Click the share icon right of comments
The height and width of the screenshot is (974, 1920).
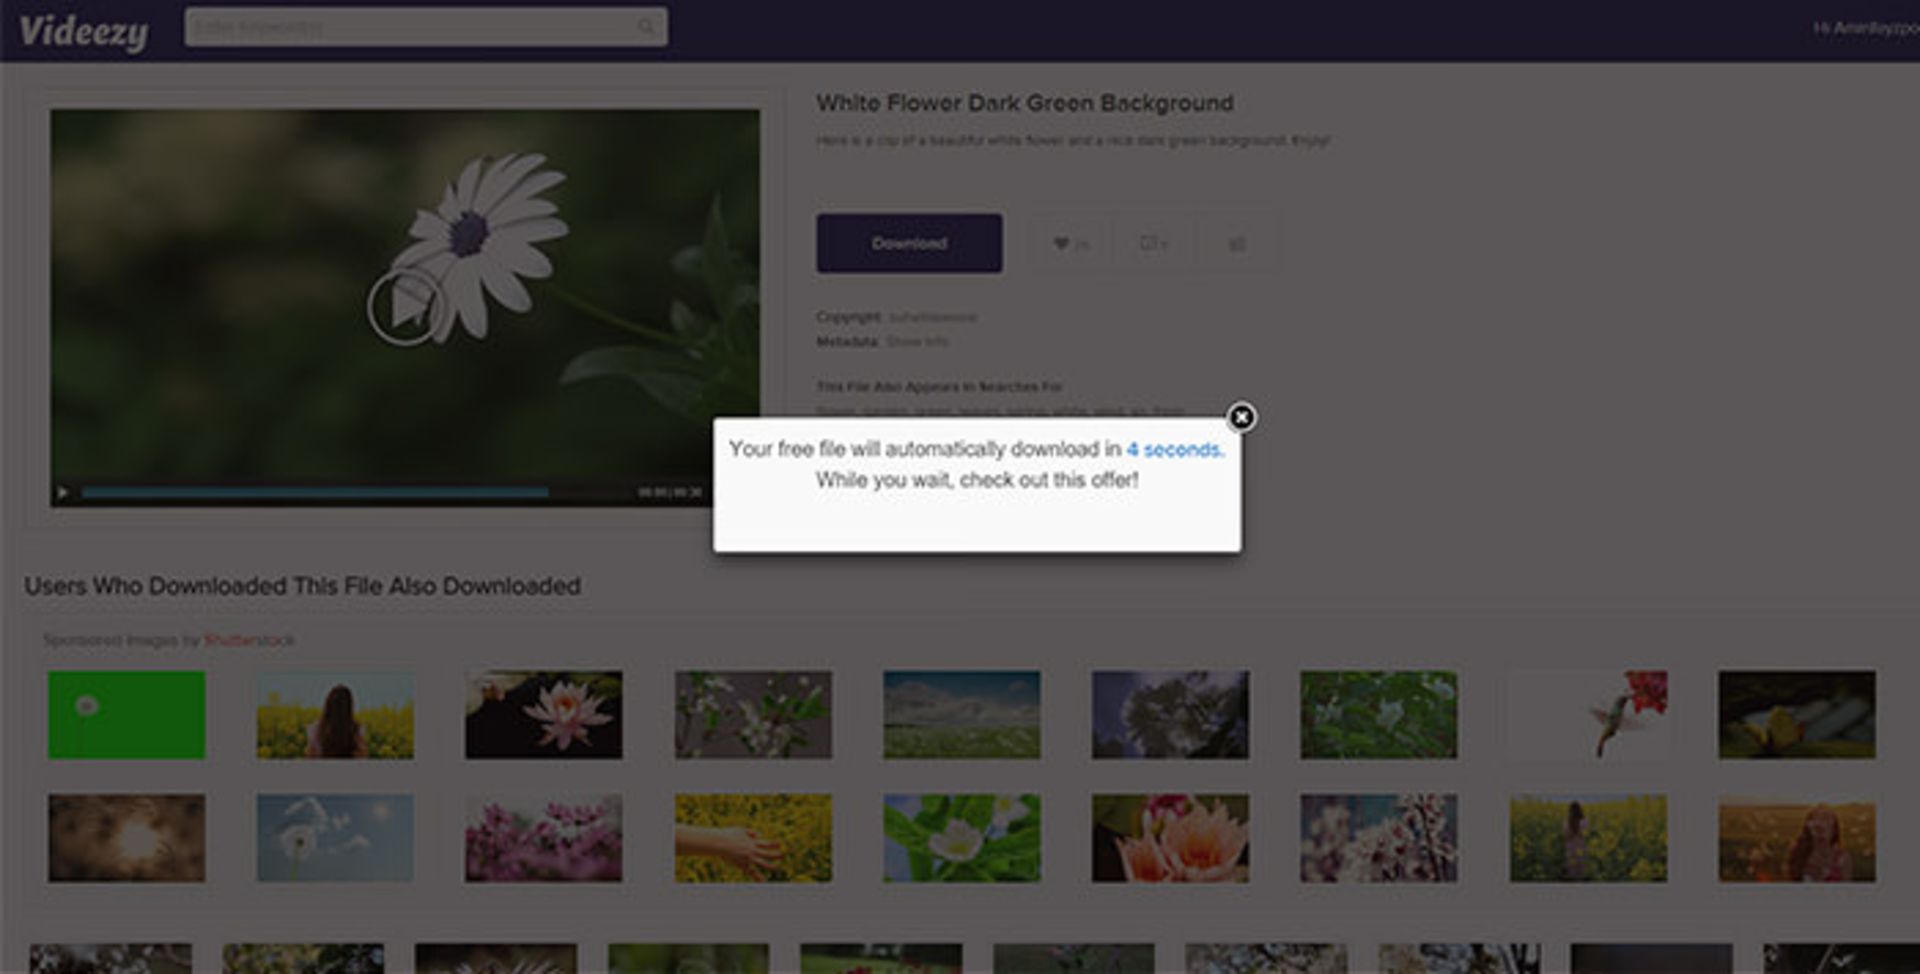point(1237,243)
